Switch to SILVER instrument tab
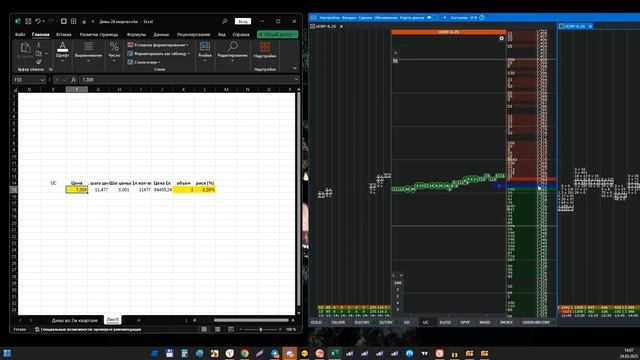This screenshot has width=640, height=360. pyautogui.click(x=338, y=322)
